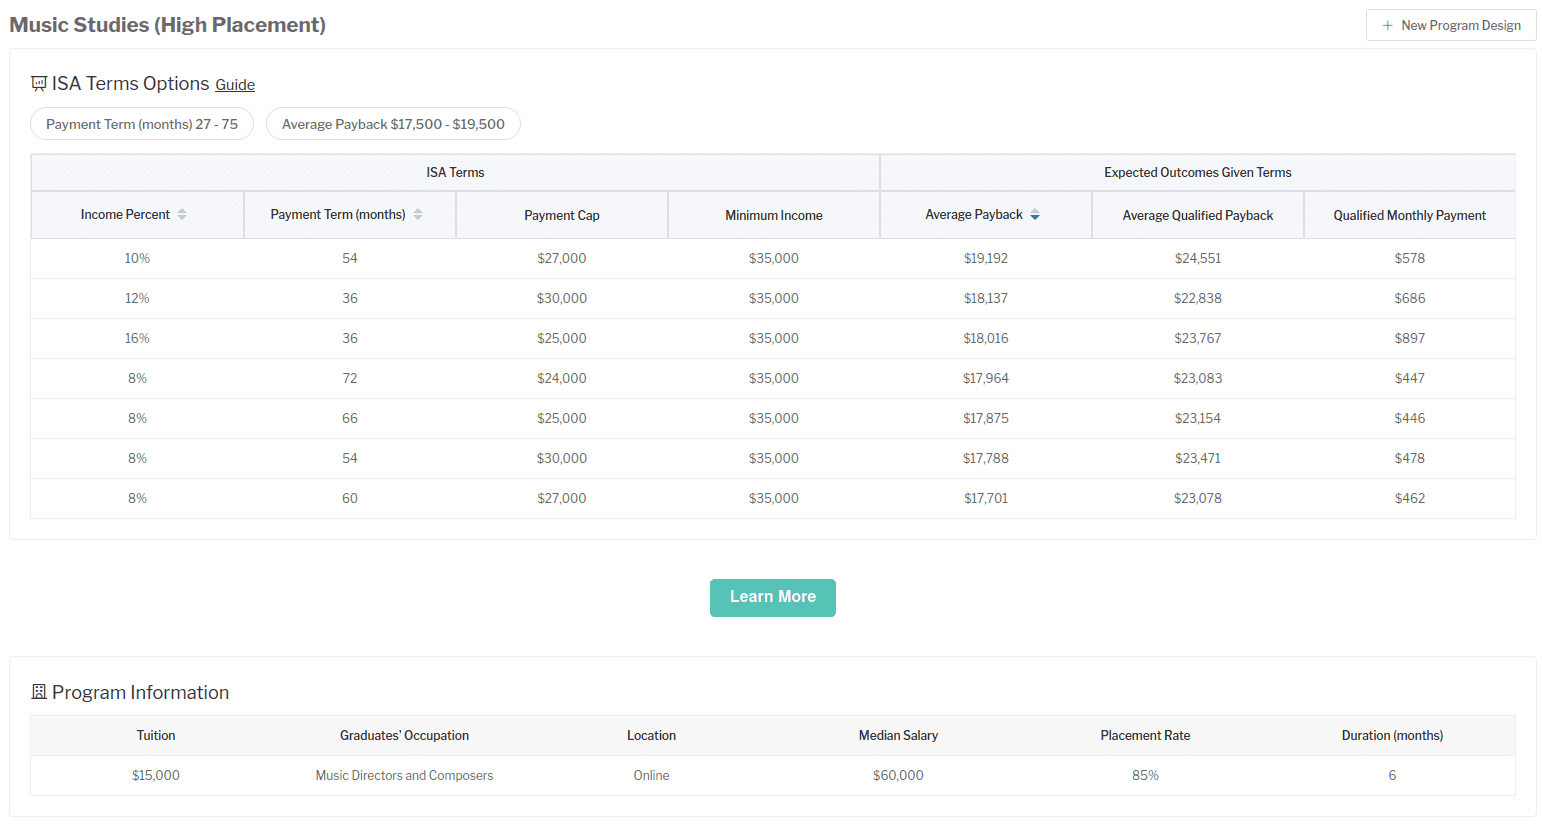Click monthly payment value $478
Image resolution: width=1542 pixels, height=829 pixels.
pos(1410,458)
